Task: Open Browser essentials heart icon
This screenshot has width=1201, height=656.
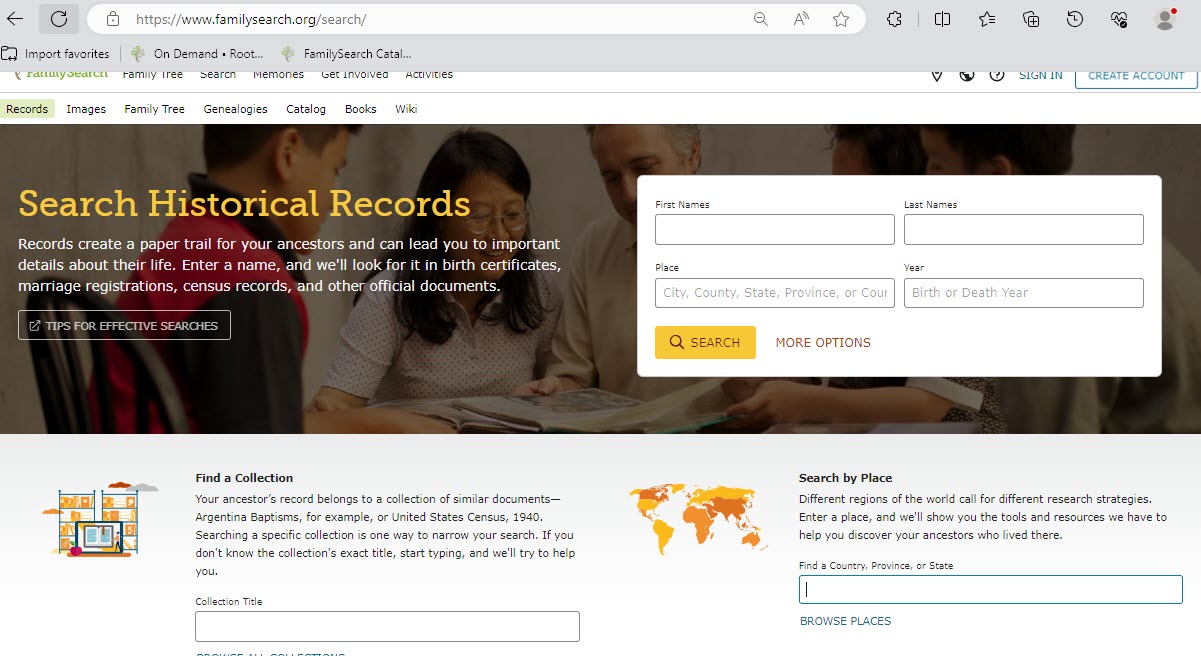Action: click(x=1119, y=19)
